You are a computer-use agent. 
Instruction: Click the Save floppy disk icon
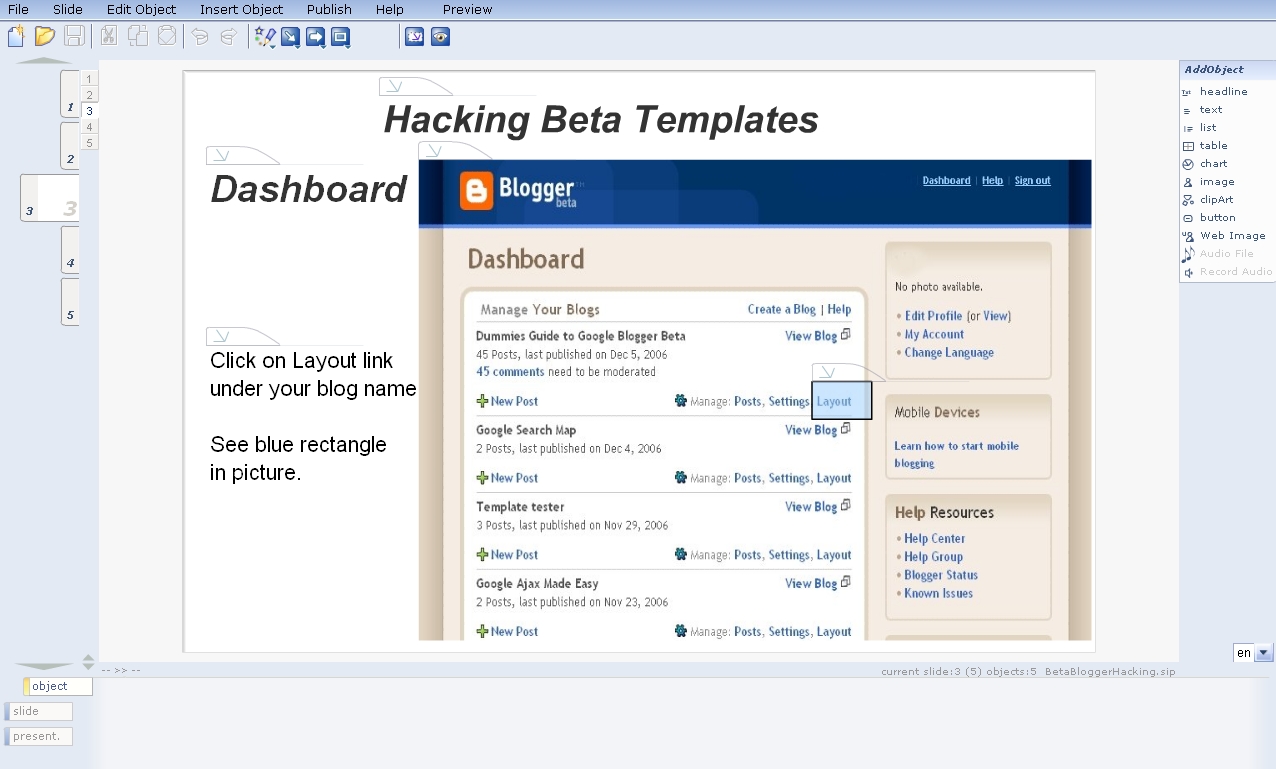click(x=74, y=37)
